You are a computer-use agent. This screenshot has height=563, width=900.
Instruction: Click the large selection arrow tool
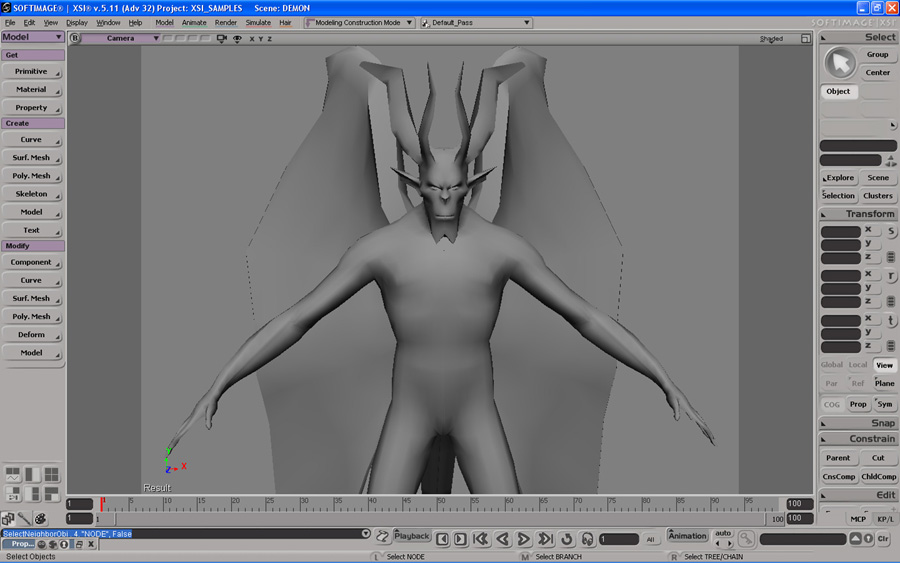[840, 63]
